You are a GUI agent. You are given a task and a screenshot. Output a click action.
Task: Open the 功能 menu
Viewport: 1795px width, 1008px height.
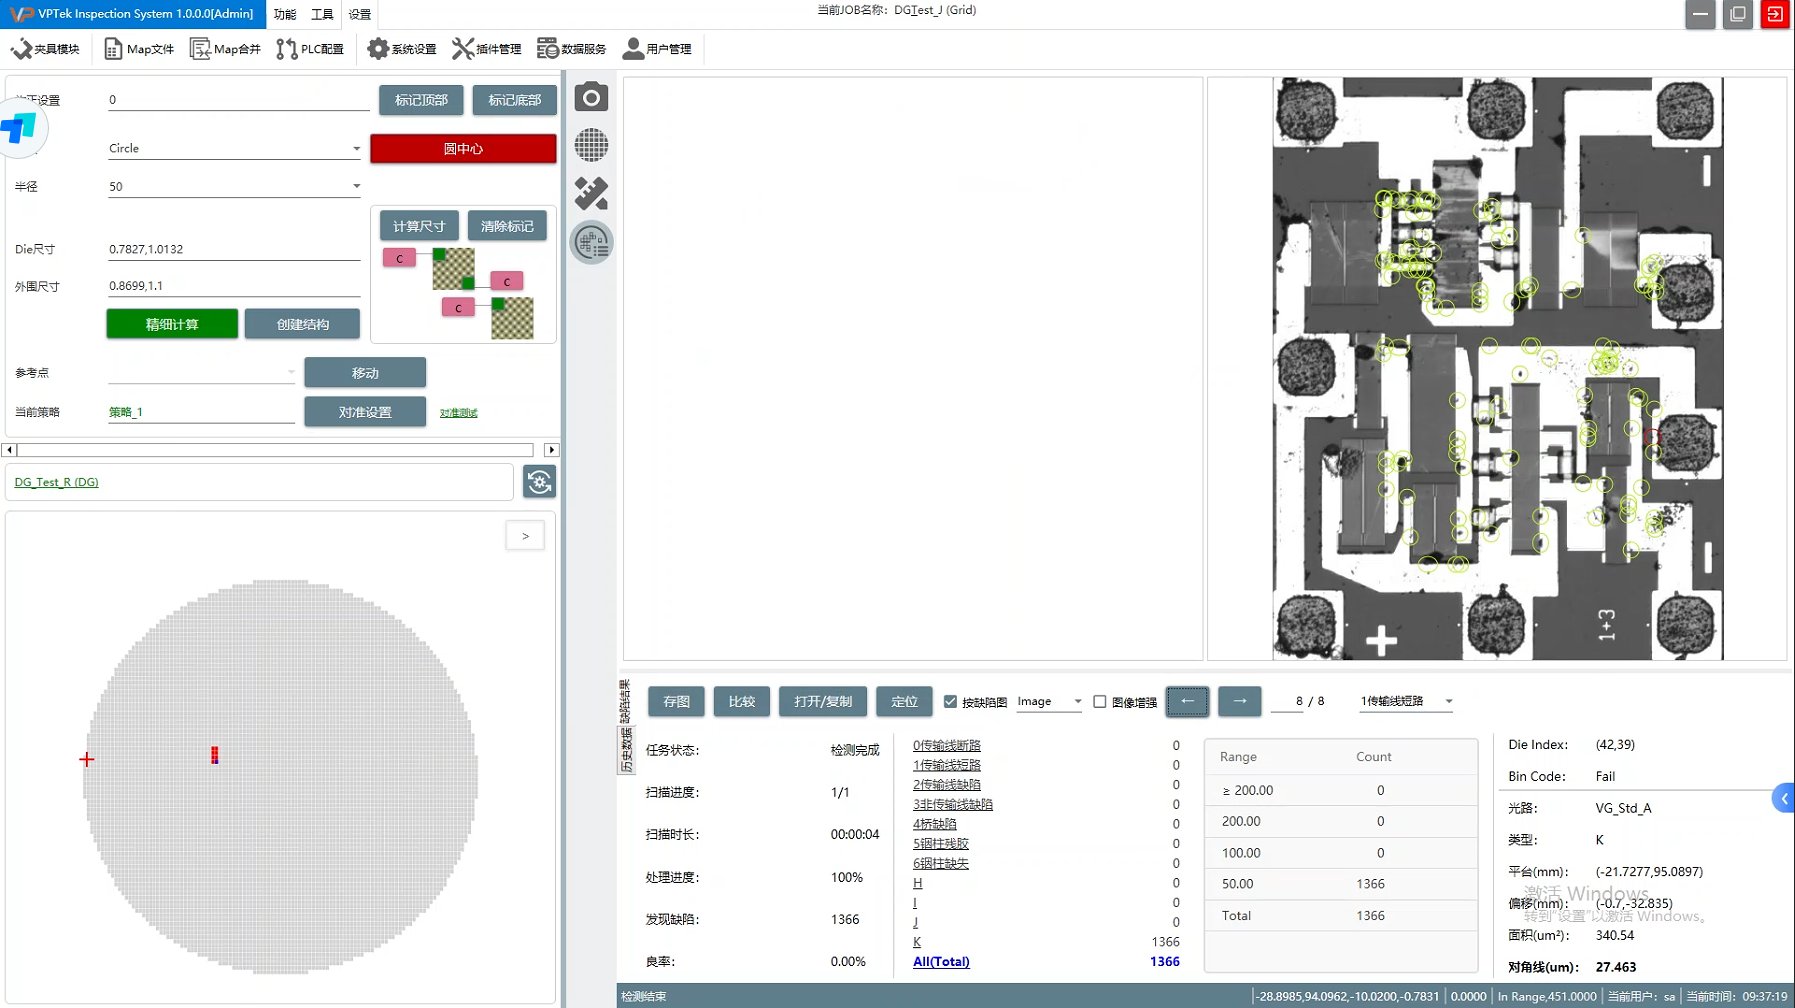click(285, 14)
